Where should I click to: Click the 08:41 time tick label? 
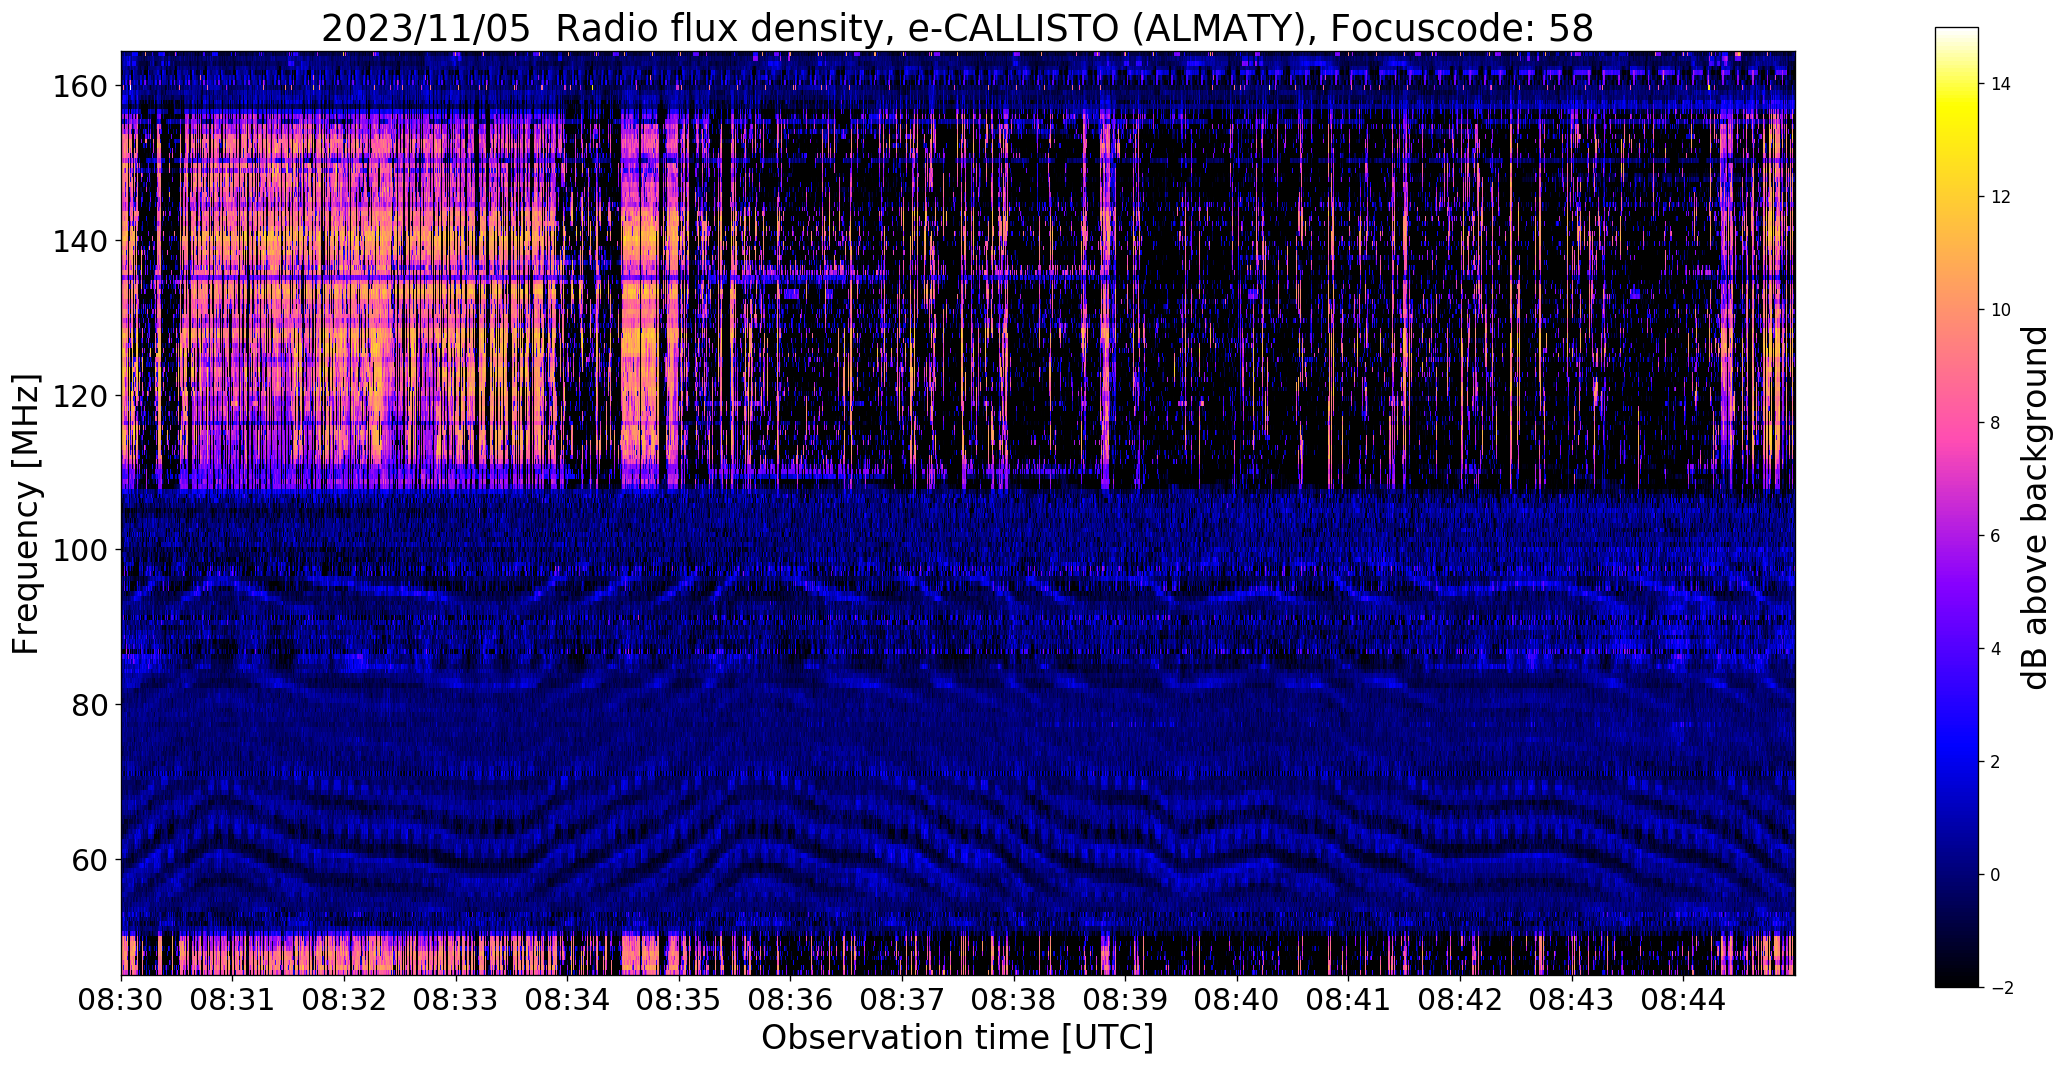pos(1349,999)
